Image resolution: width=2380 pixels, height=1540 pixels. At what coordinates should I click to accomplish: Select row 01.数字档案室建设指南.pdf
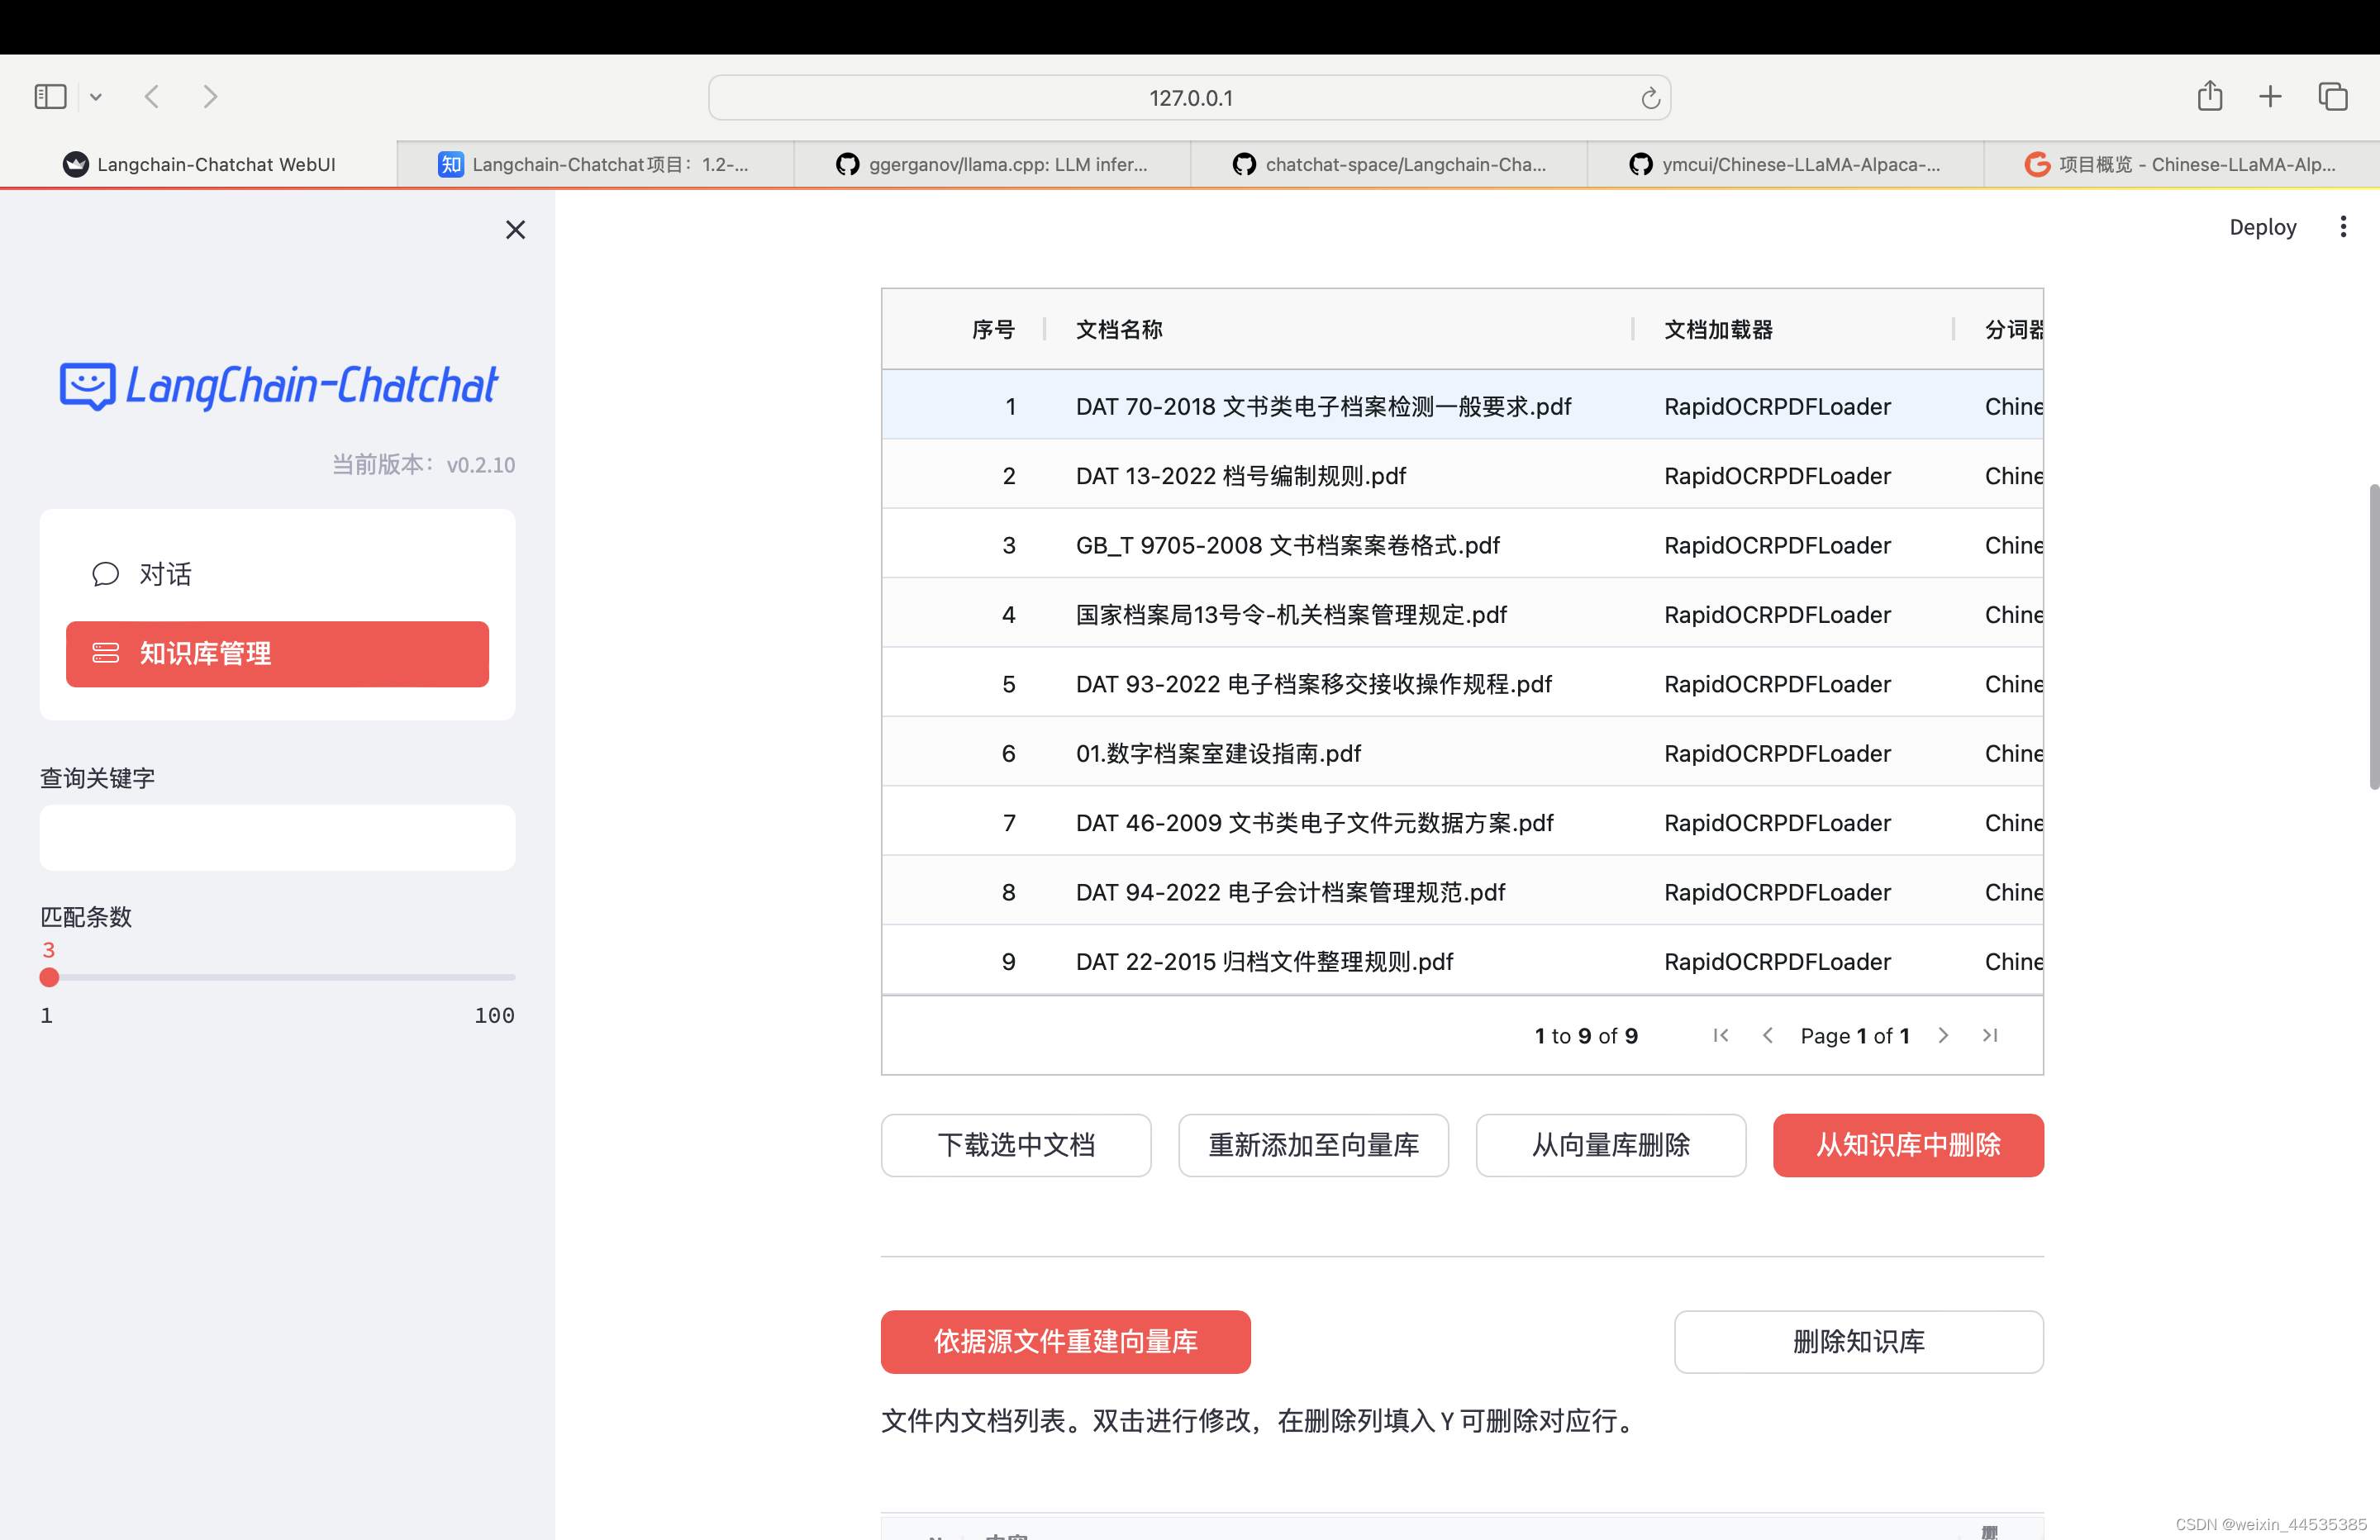tap(1461, 753)
